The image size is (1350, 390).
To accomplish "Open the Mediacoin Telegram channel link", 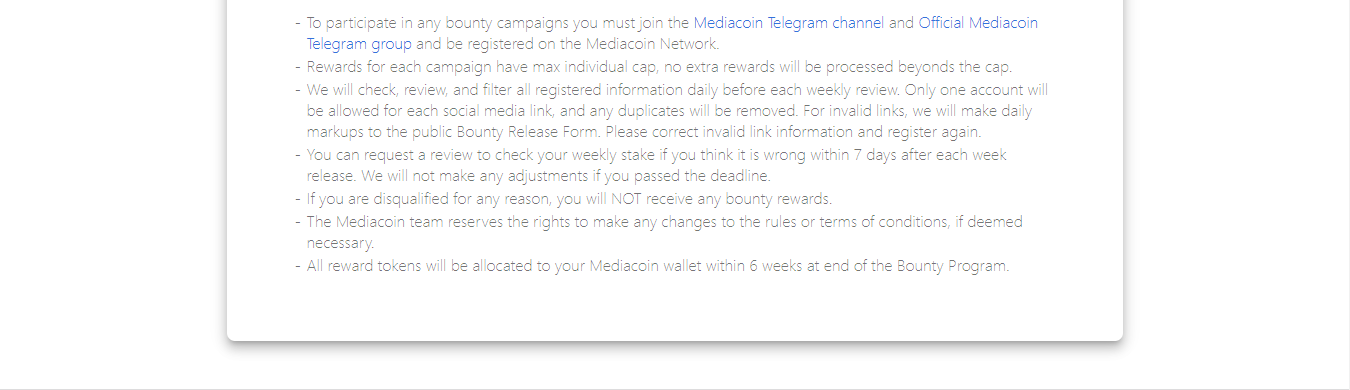I will pos(789,23).
